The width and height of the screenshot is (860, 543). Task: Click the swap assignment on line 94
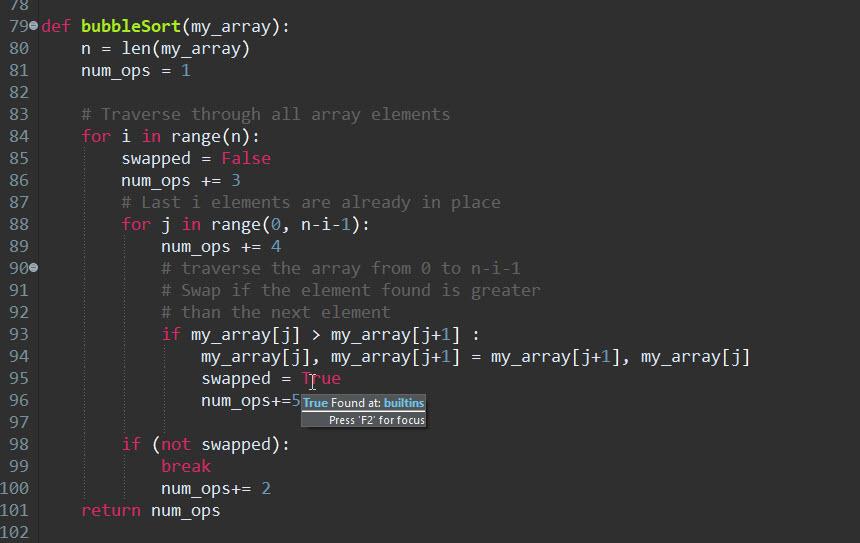click(475, 357)
